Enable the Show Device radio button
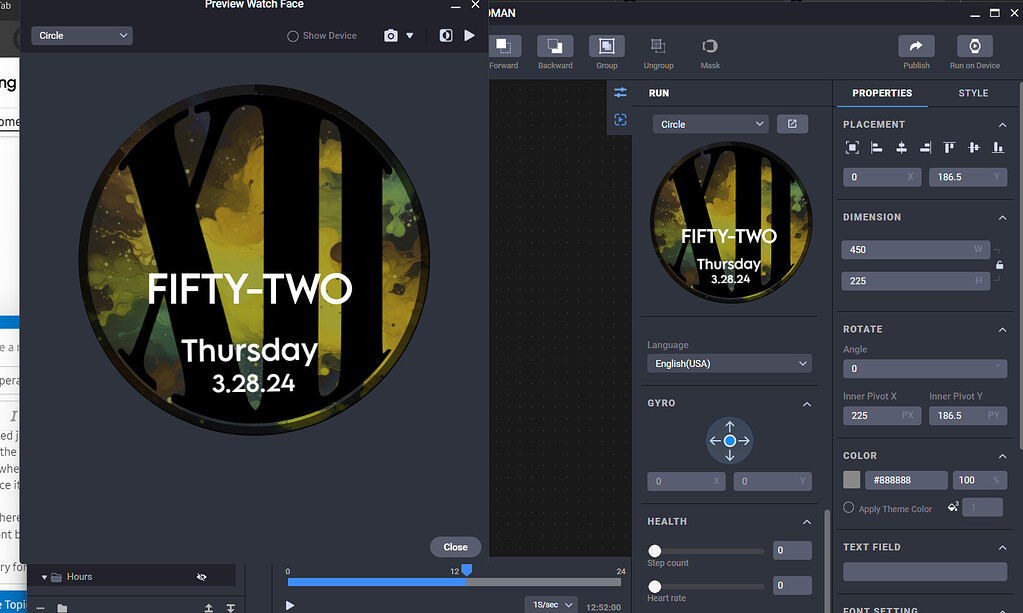The height and width of the screenshot is (613, 1023). click(x=293, y=36)
